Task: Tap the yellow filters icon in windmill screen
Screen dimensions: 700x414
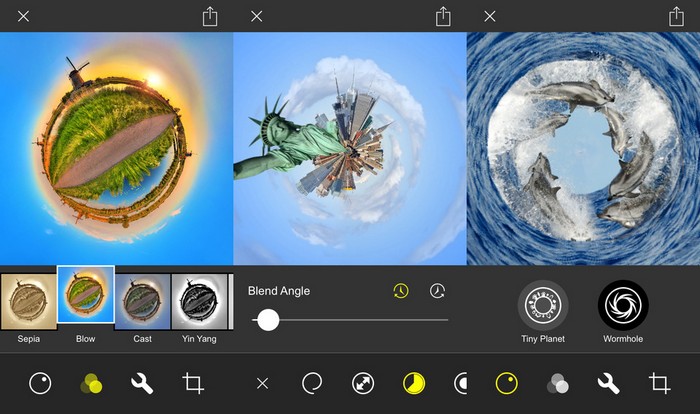Action: [x=91, y=383]
